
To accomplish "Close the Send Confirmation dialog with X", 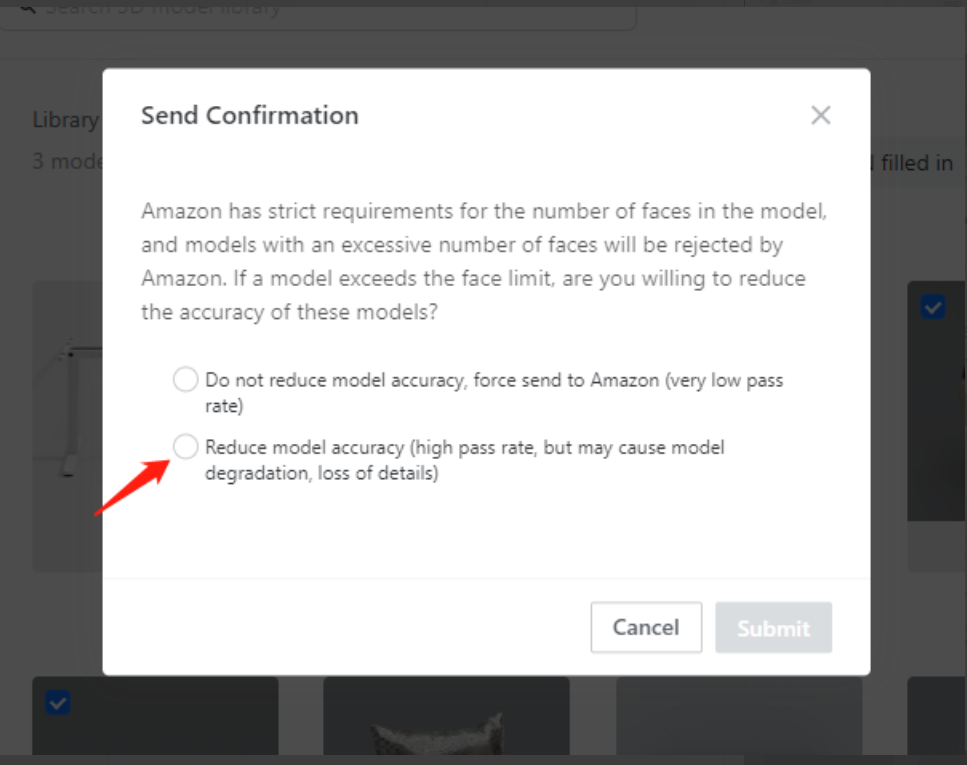I will 821,115.
